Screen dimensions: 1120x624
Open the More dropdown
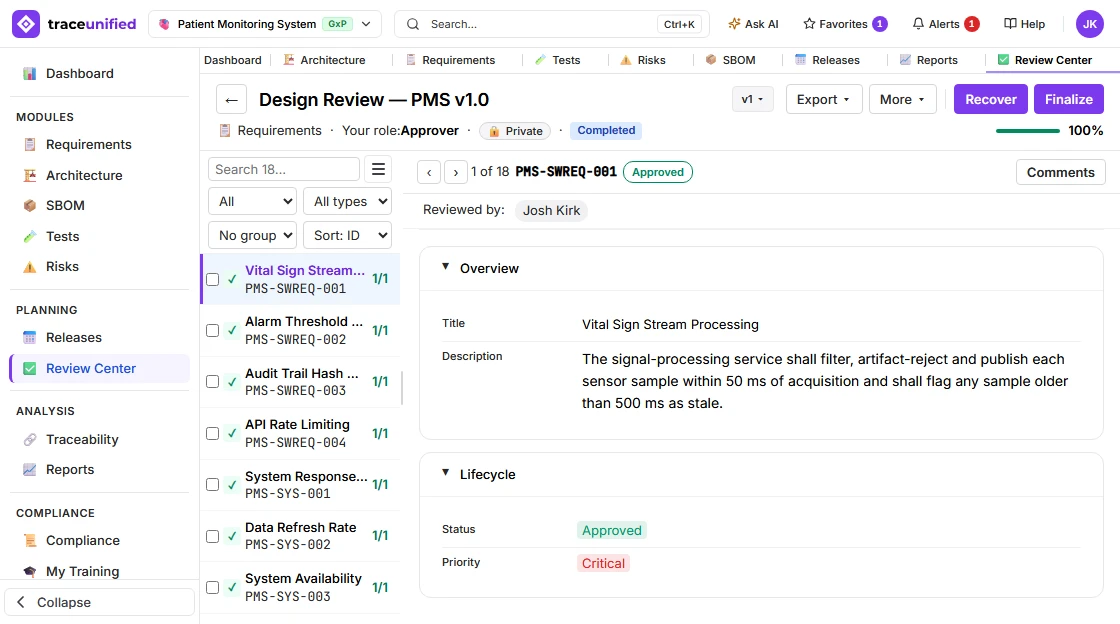(902, 99)
